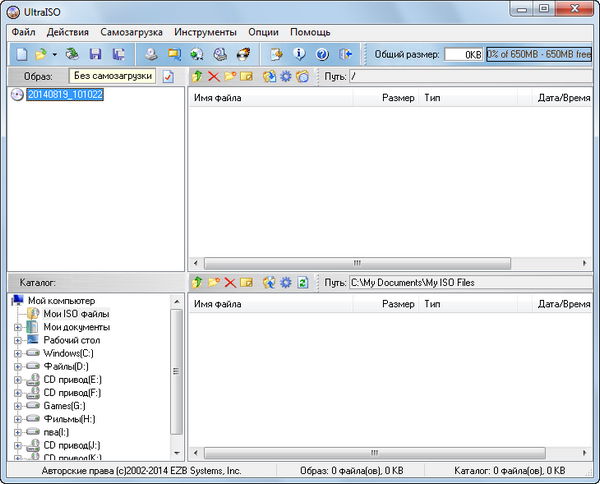Viewport: 600px width, 484px height.
Task: Click the 650MB capacity progress bar
Action: point(538,54)
